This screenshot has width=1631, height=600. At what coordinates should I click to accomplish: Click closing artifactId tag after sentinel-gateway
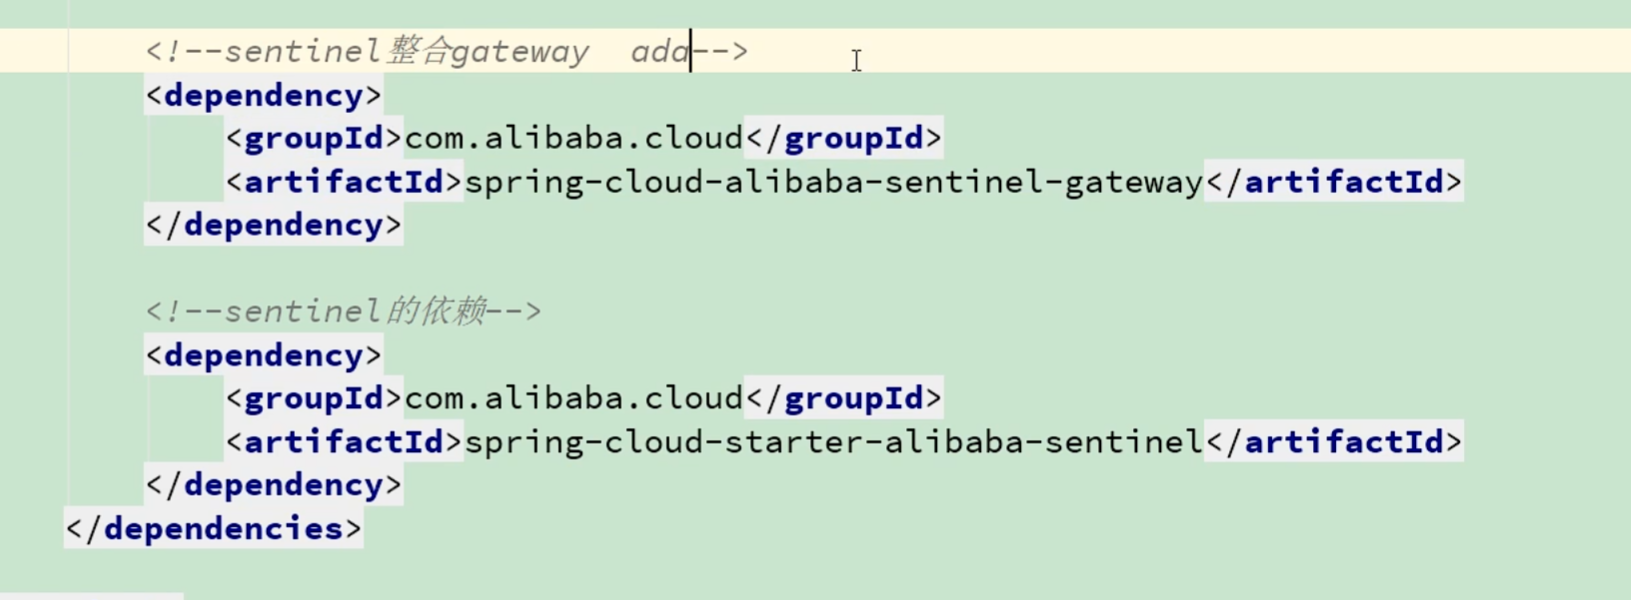(x=1334, y=182)
